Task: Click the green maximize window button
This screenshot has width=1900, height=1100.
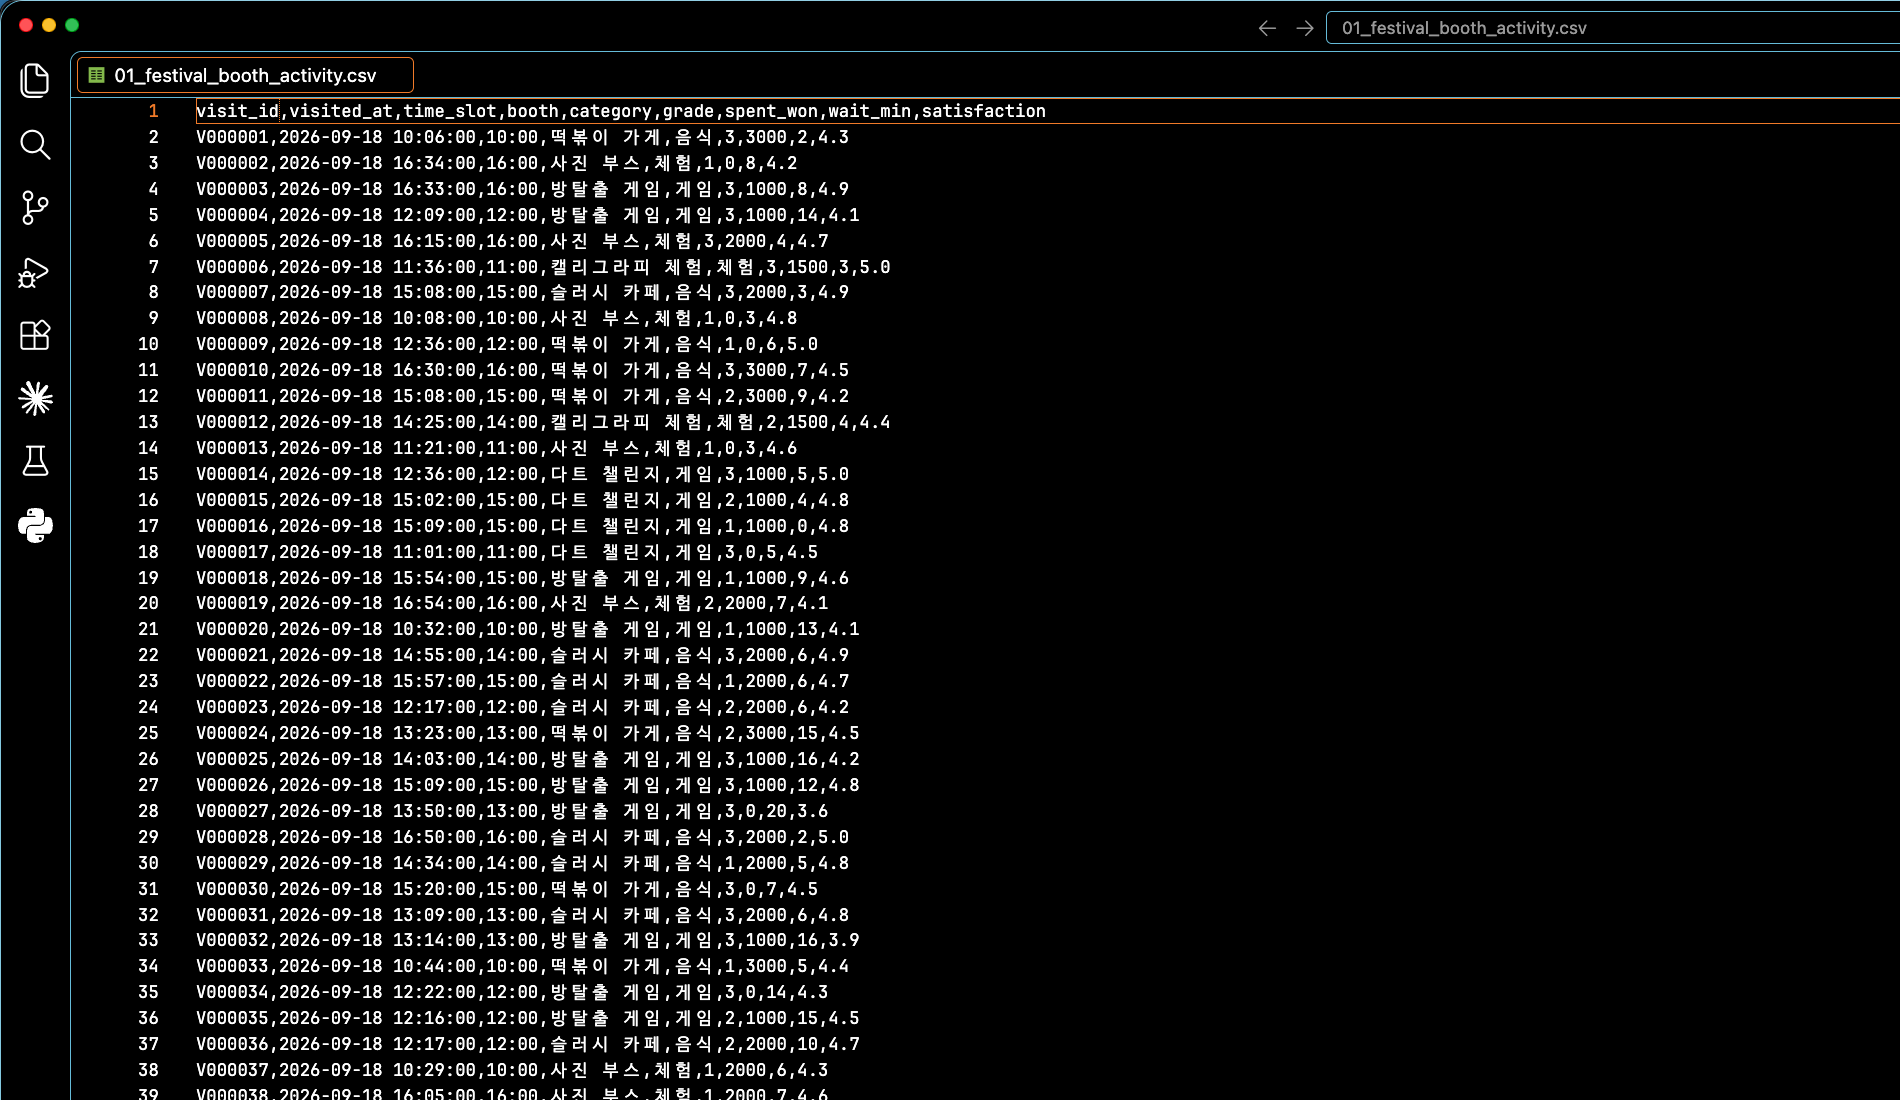Action: coord(72,25)
